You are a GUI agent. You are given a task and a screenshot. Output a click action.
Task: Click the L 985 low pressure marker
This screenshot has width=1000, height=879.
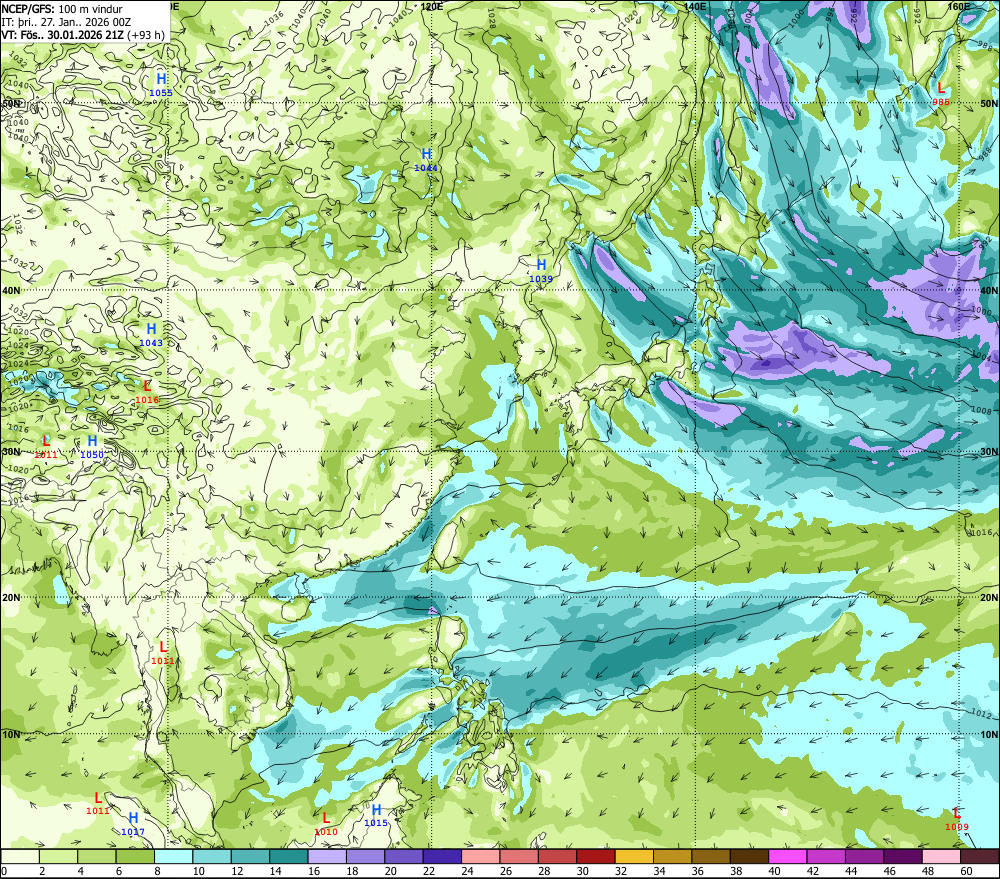941,94
